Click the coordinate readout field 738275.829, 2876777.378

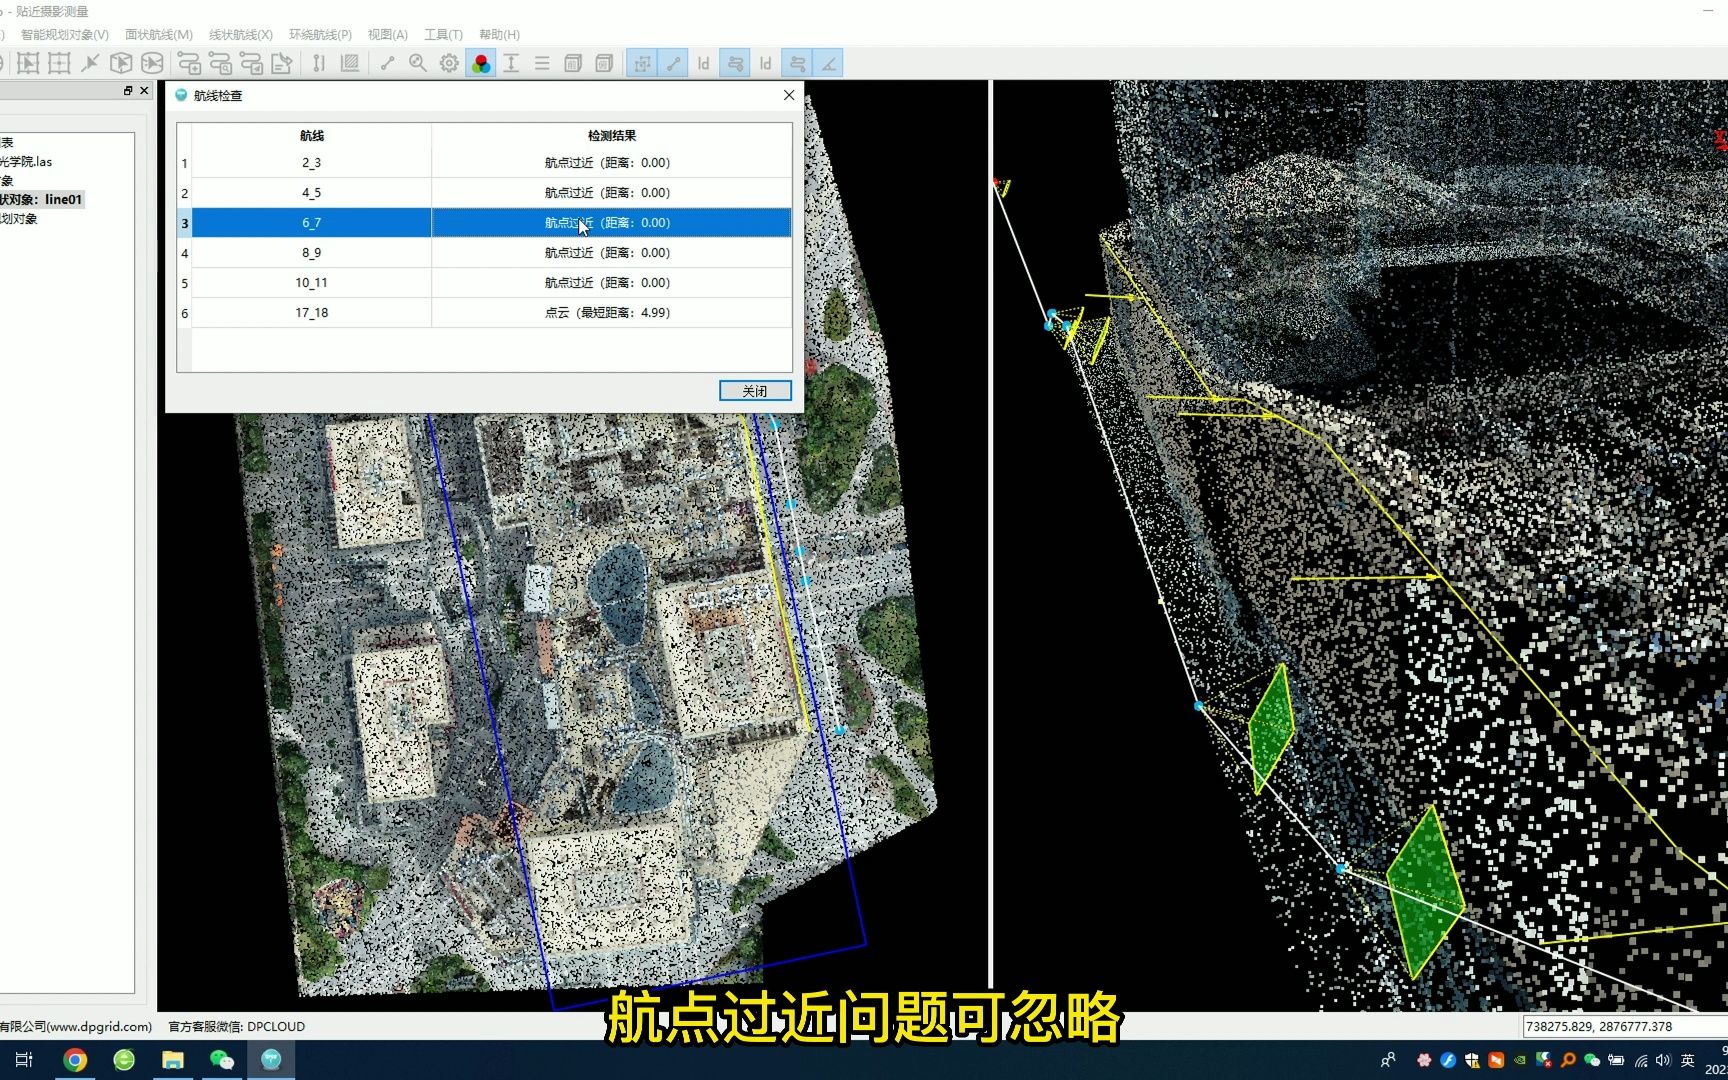tap(1624, 1027)
